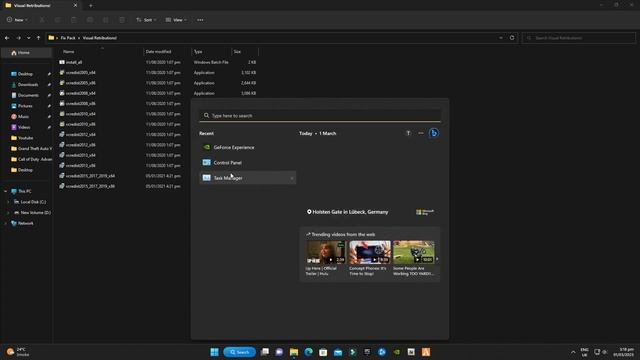
Task: Open Bing chat icon in search panel
Action: (x=434, y=133)
